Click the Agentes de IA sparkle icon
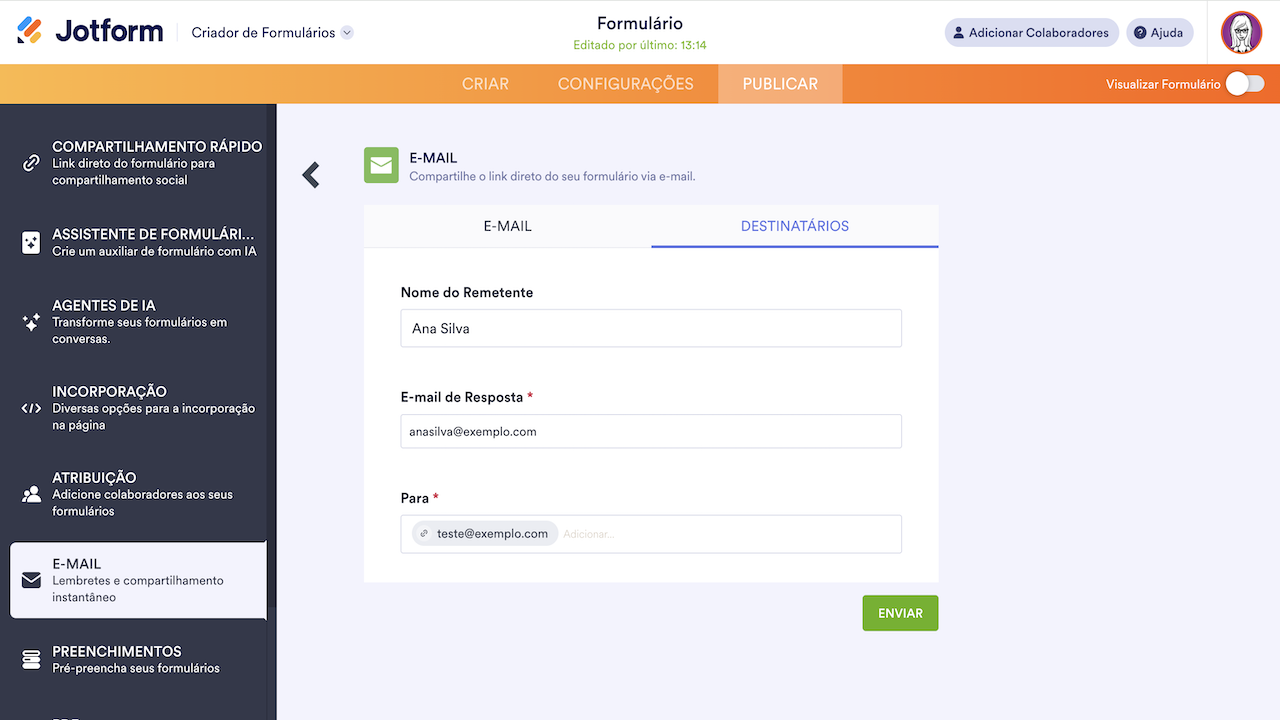Viewport: 1280px width, 720px height. (31, 322)
